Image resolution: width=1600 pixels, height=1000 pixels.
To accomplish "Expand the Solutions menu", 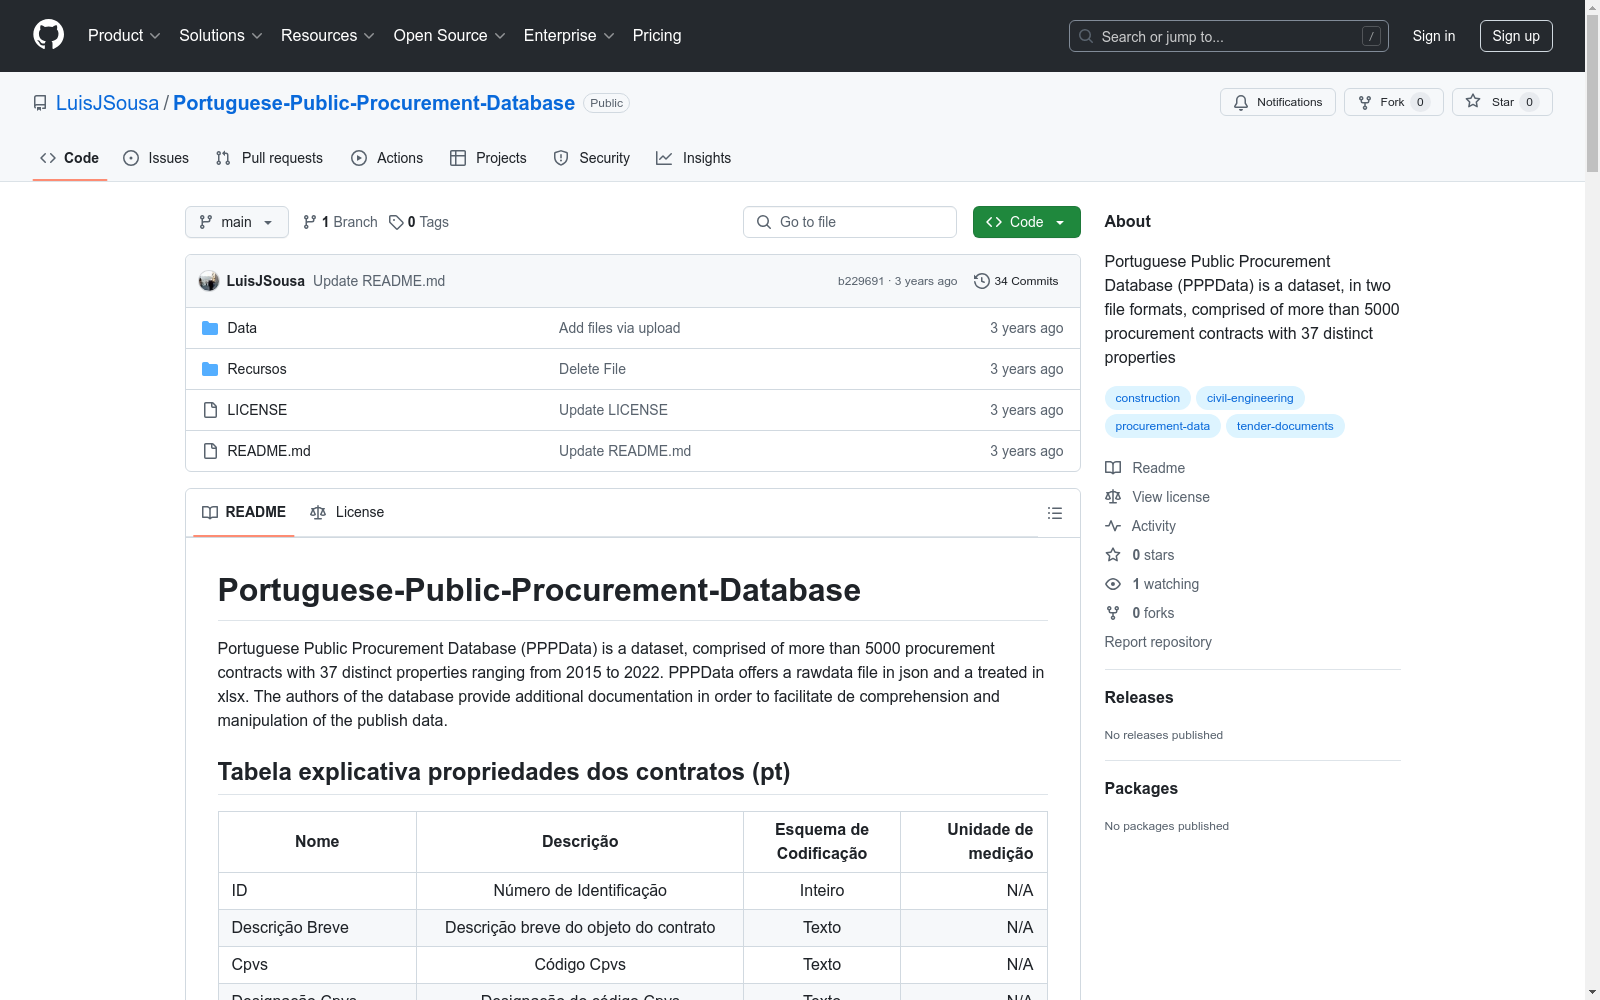I will pos(221,36).
